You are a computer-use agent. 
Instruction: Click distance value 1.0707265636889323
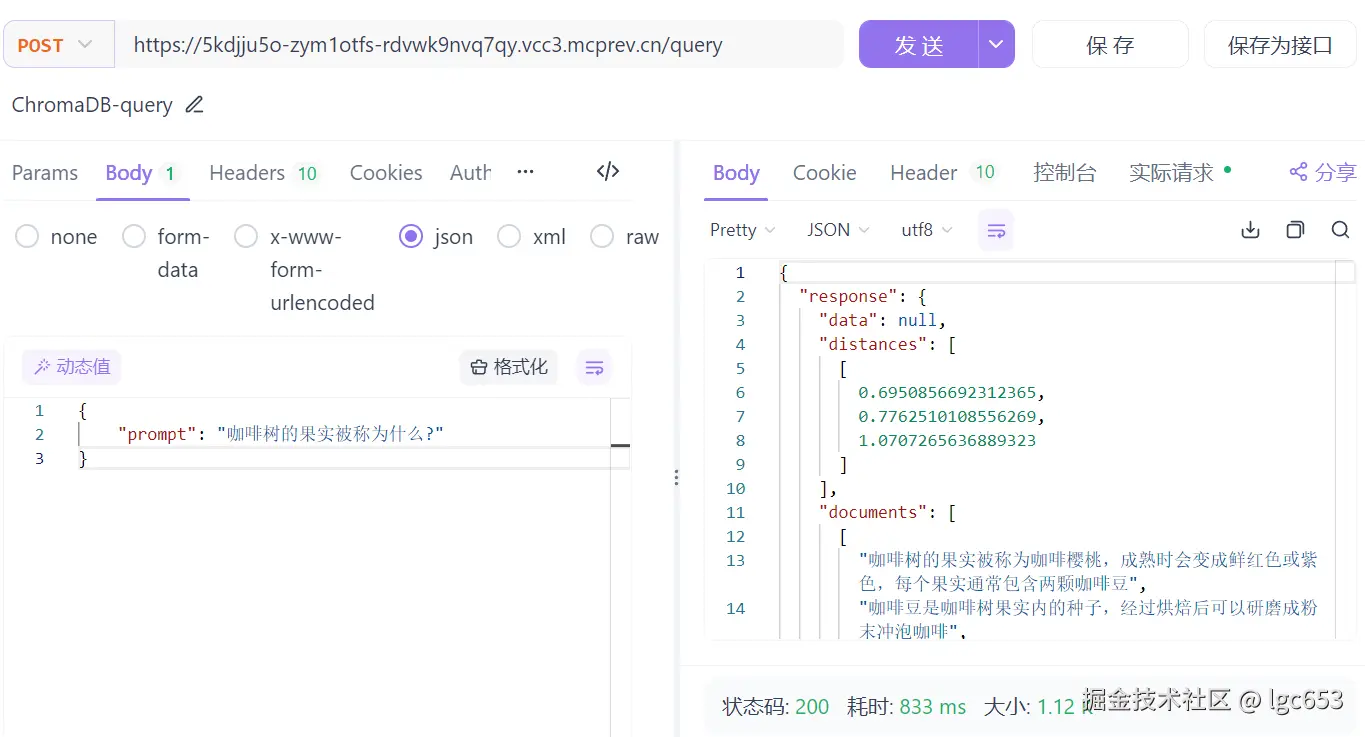click(947, 440)
